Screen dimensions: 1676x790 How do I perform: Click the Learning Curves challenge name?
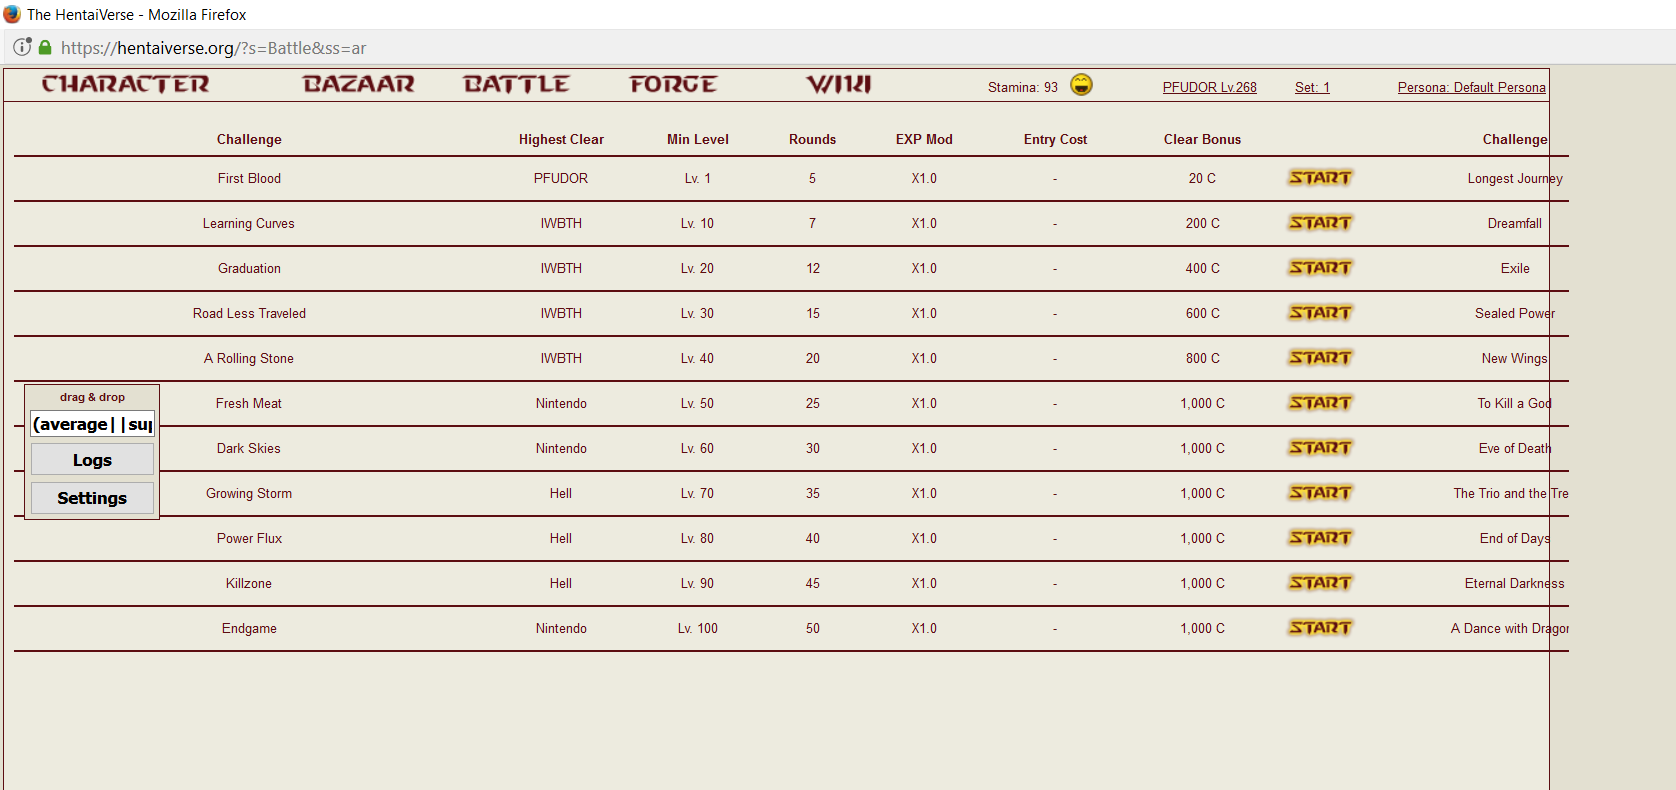coord(249,223)
